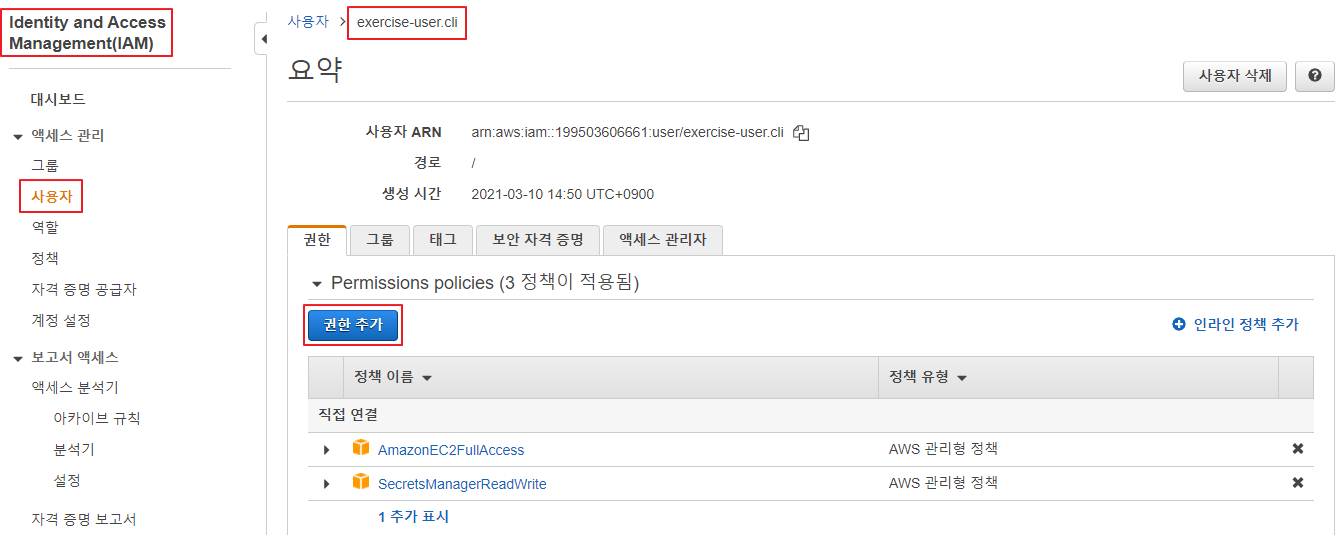Click the 인라인 정책 추가 link
1339x535 pixels.
click(x=1246, y=324)
